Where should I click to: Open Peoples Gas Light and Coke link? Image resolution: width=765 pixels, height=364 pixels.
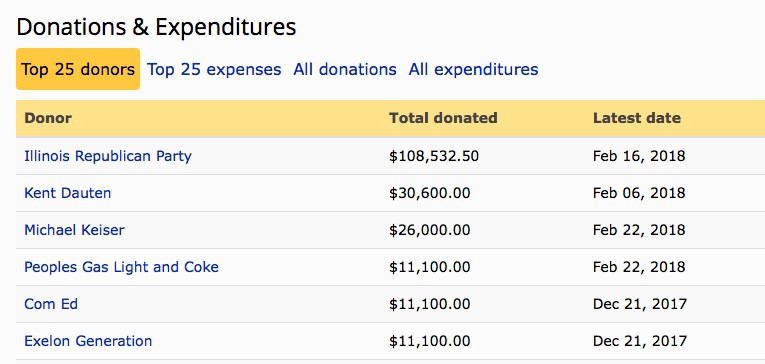point(121,267)
